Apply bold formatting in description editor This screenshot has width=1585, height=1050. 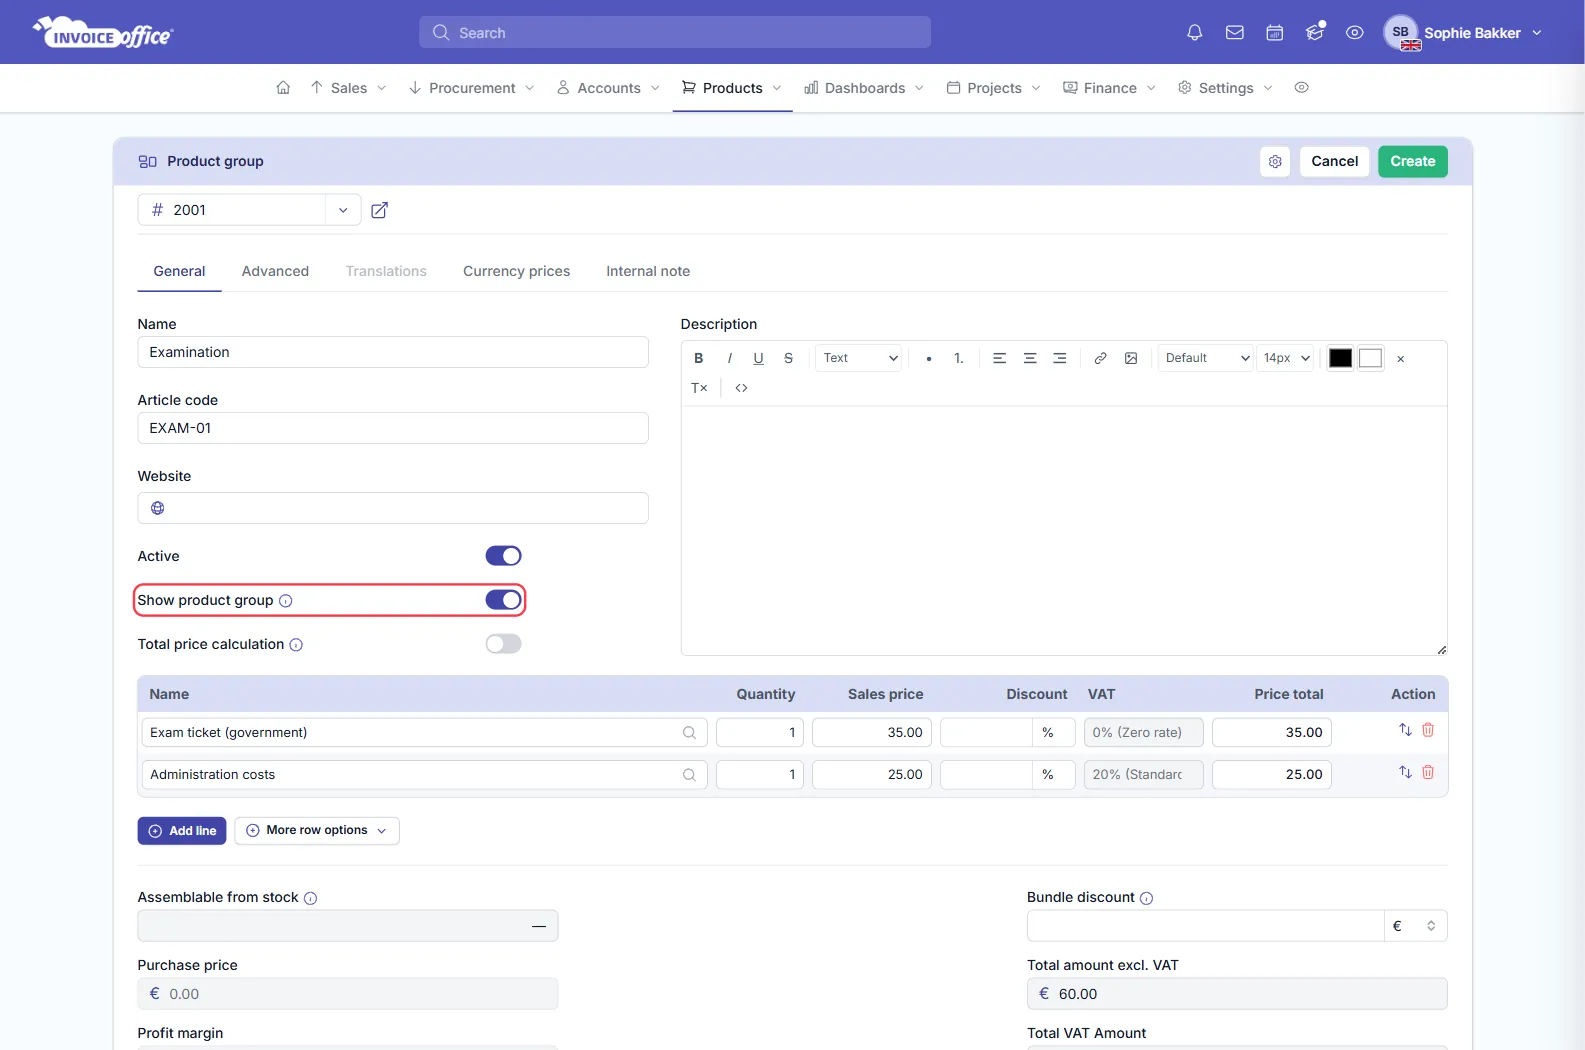[699, 358]
